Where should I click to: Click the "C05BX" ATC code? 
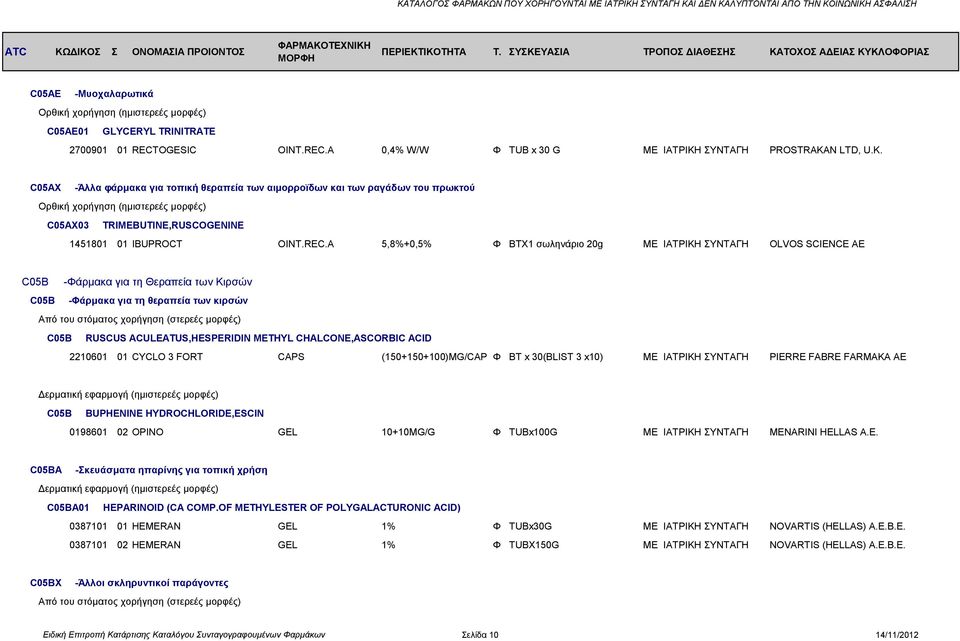coord(46,583)
